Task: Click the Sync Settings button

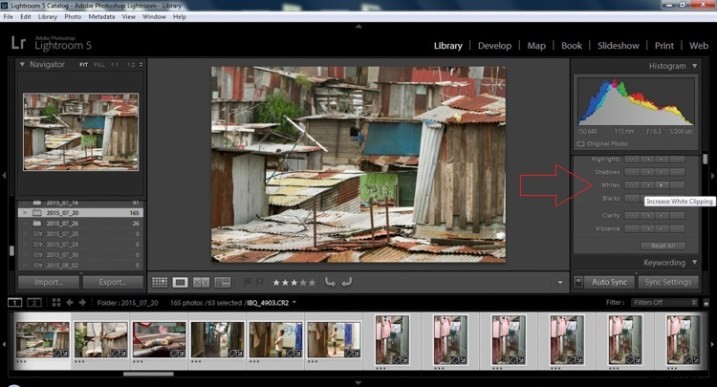Action: point(668,282)
